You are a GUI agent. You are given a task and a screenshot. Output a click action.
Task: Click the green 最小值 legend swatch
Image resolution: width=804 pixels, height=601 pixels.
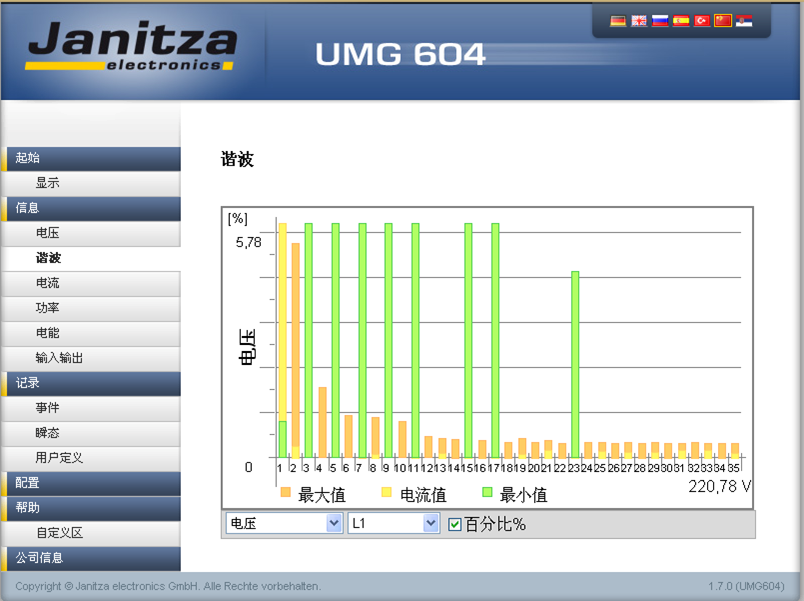(488, 493)
